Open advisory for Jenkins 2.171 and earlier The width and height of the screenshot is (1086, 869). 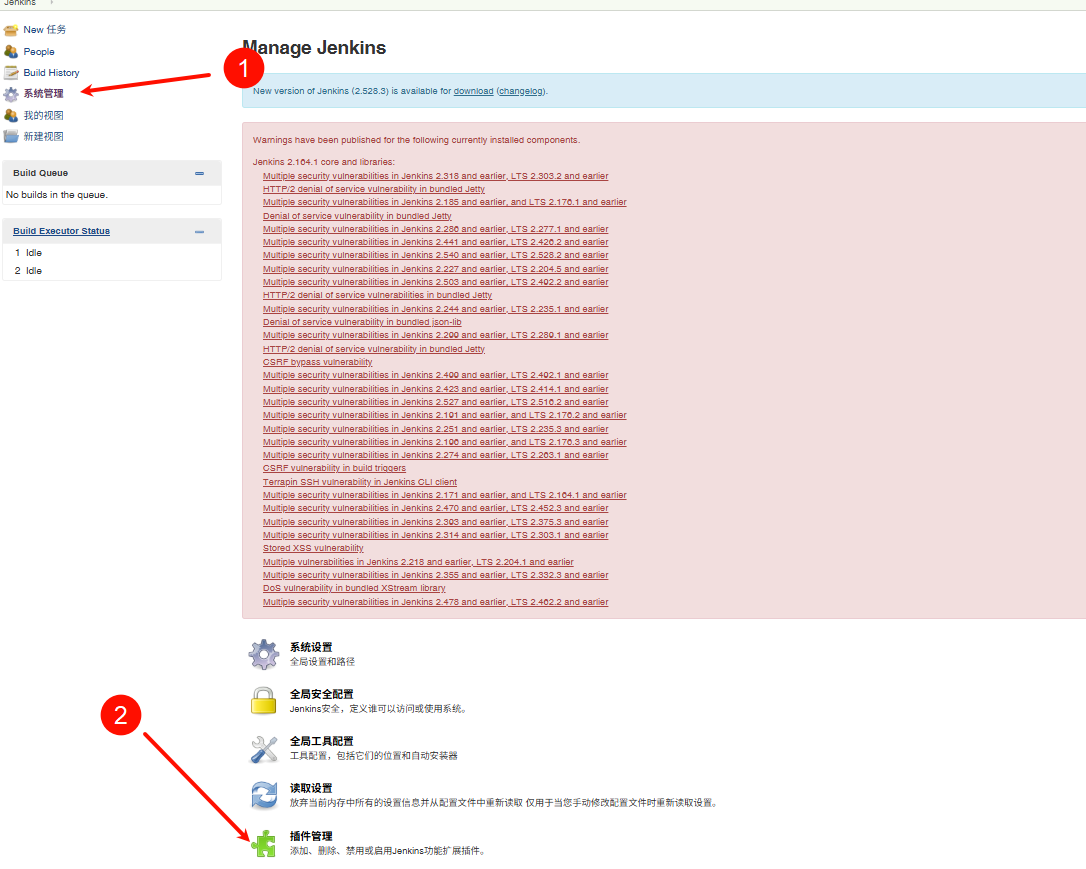[444, 496]
